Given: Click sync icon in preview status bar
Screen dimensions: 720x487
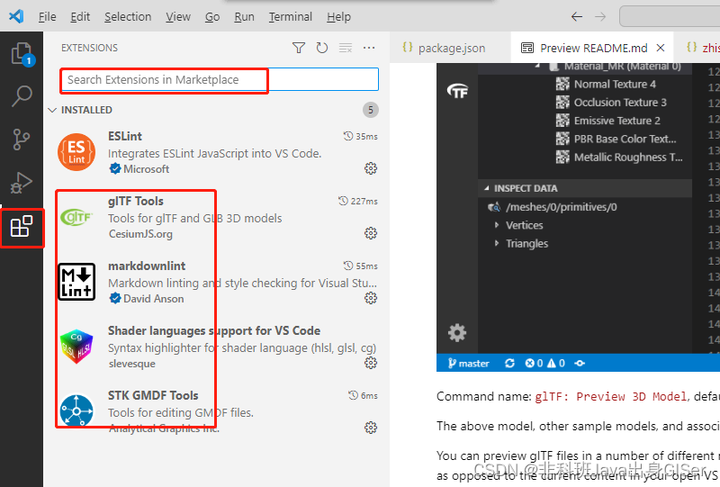Looking at the screenshot, I should tap(510, 364).
